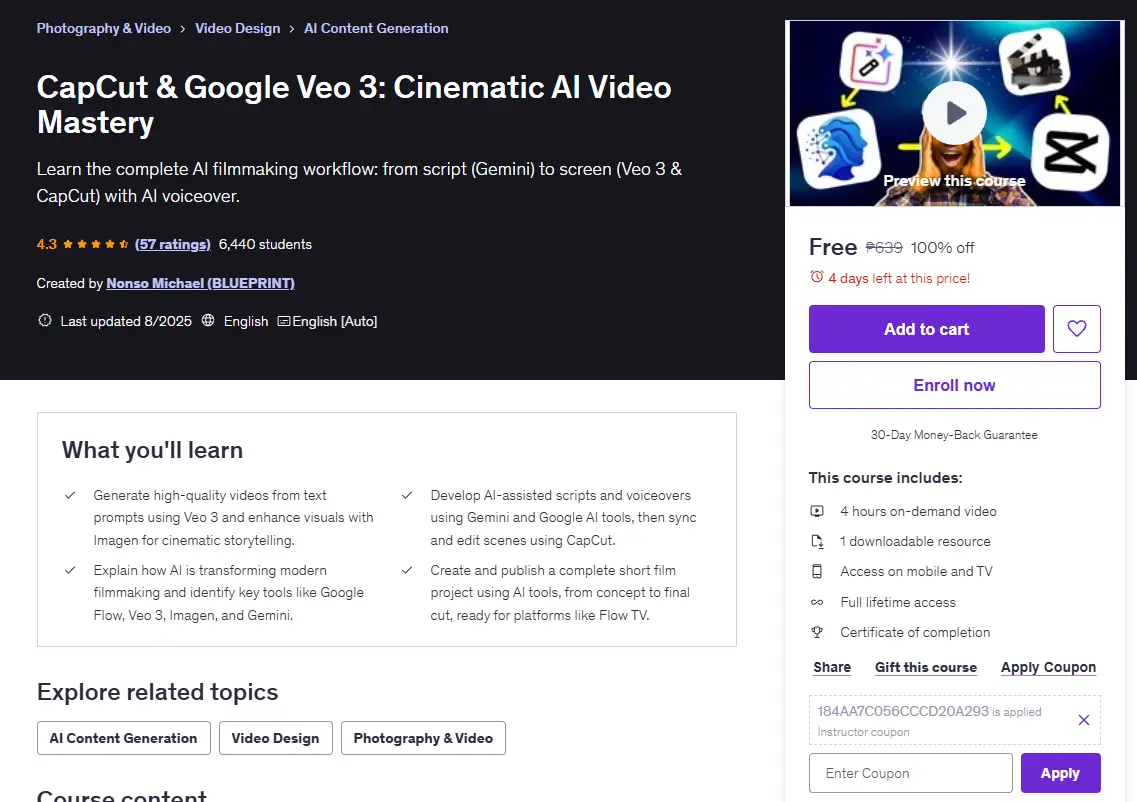Select the Video Design topic chip

[x=276, y=738]
